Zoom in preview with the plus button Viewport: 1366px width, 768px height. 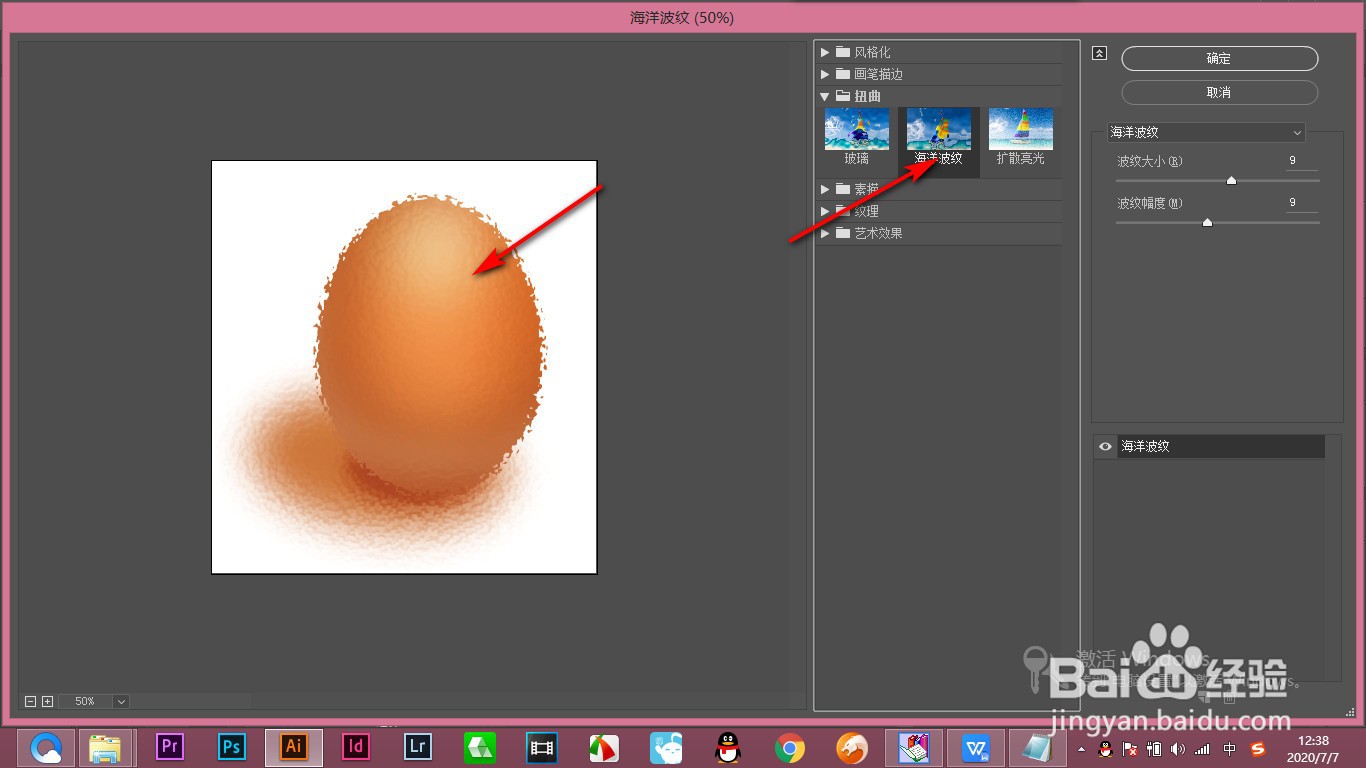tap(47, 702)
